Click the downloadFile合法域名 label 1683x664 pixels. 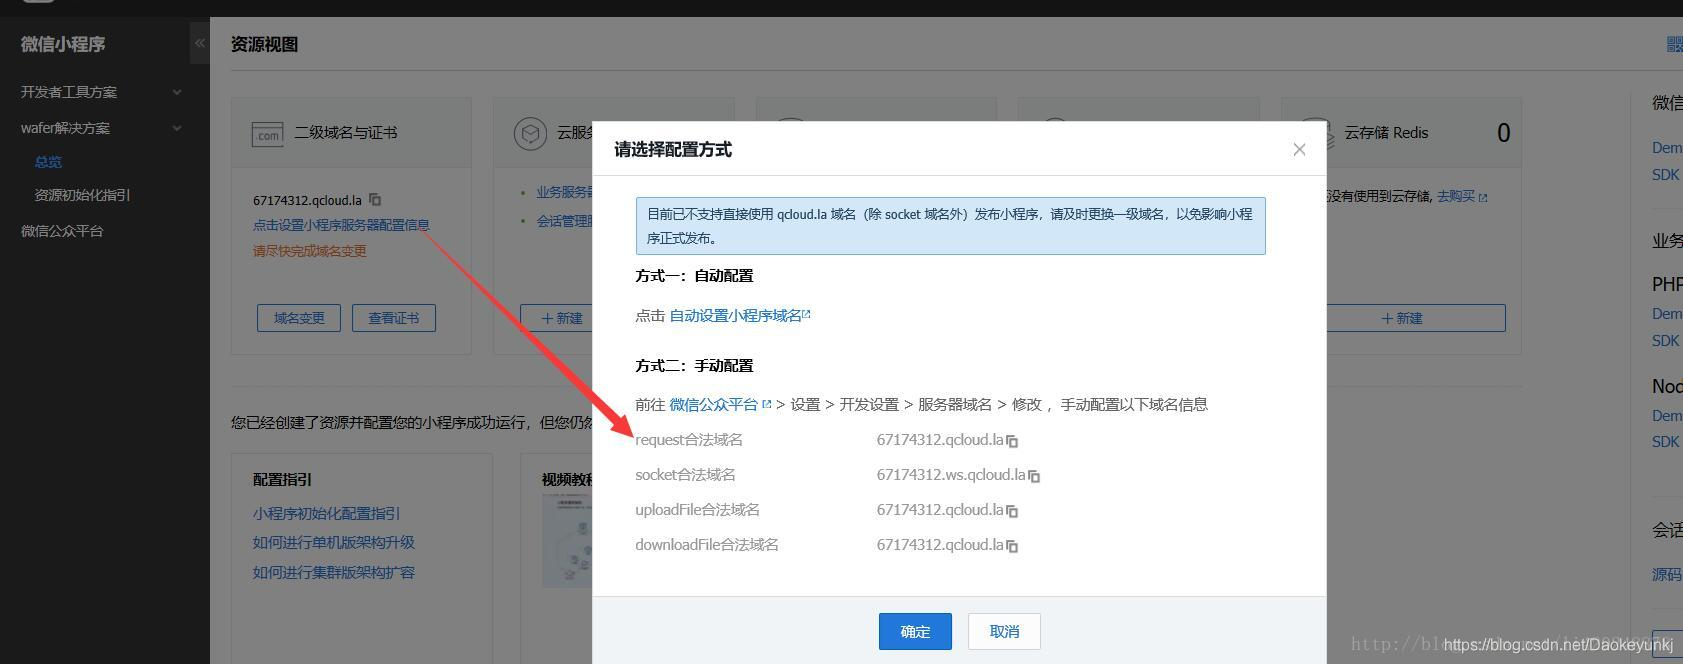[707, 545]
